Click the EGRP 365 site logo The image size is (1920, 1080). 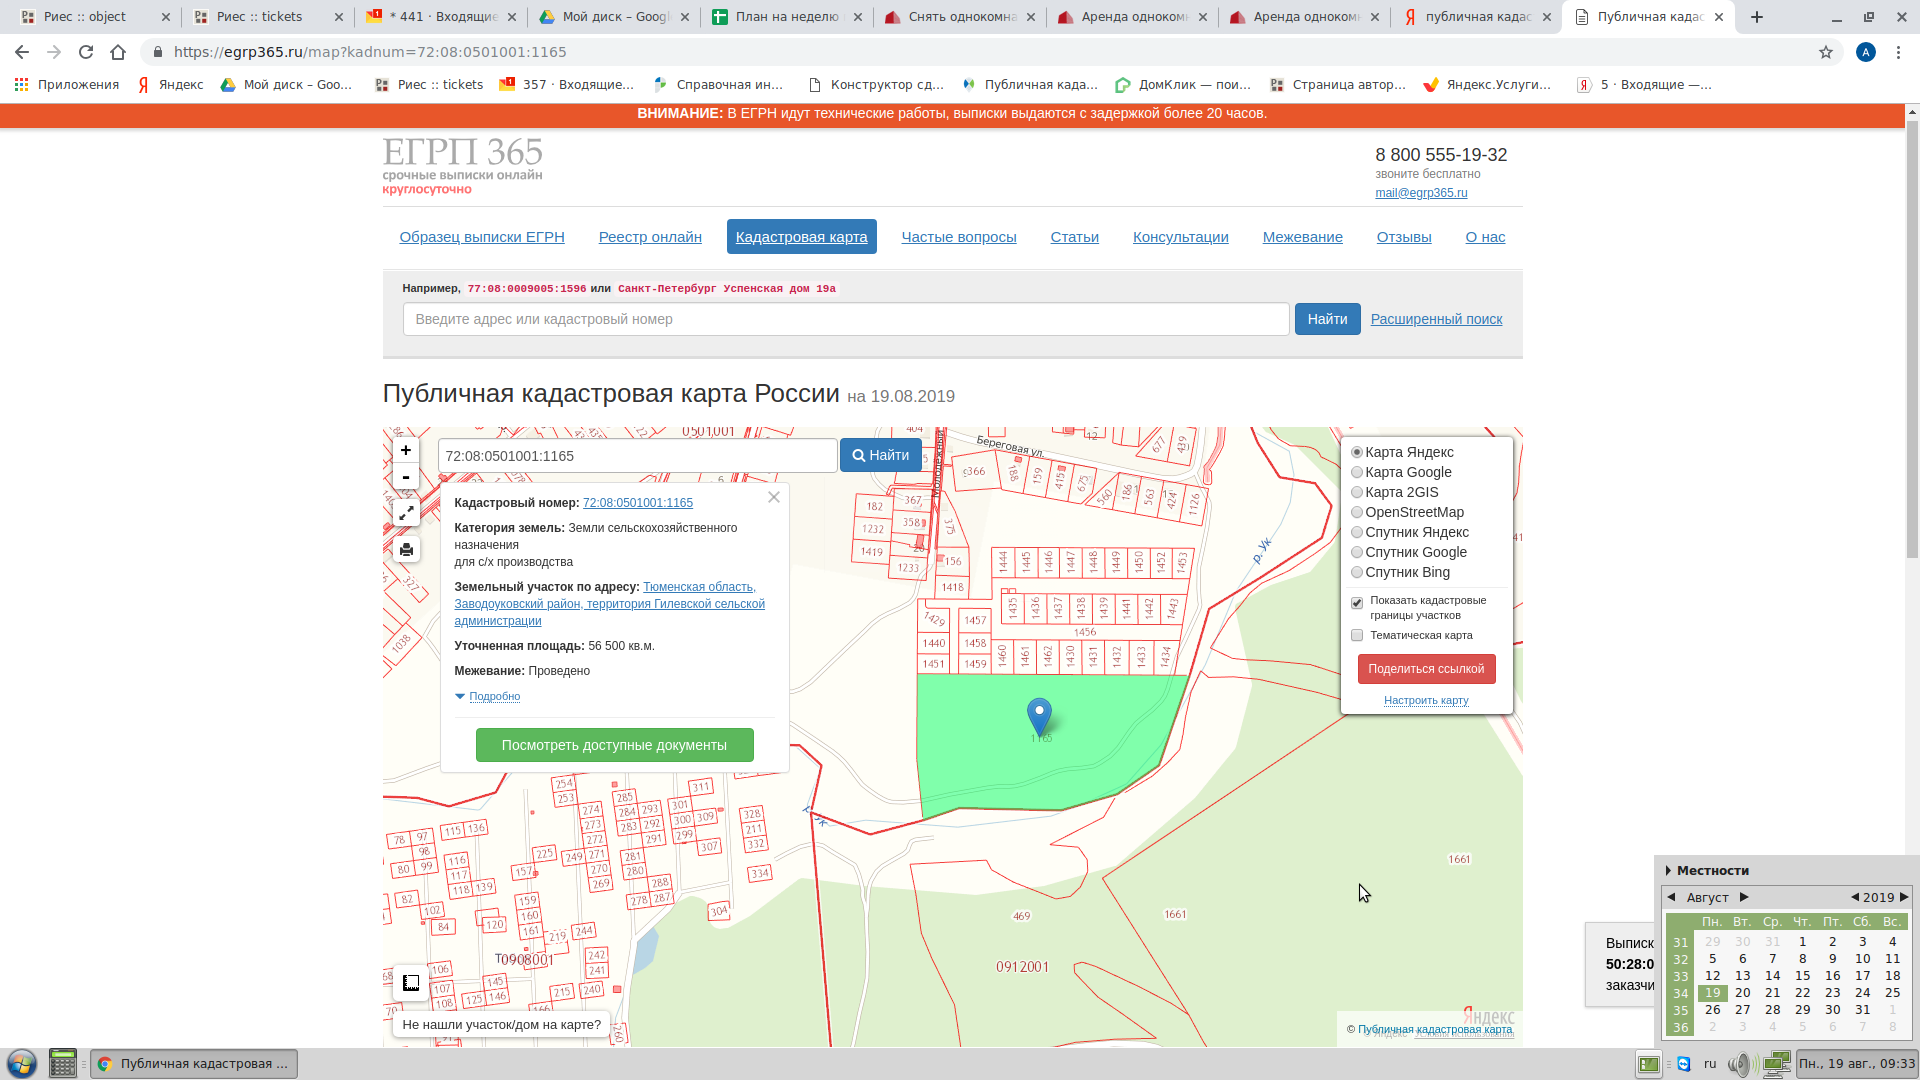[462, 166]
